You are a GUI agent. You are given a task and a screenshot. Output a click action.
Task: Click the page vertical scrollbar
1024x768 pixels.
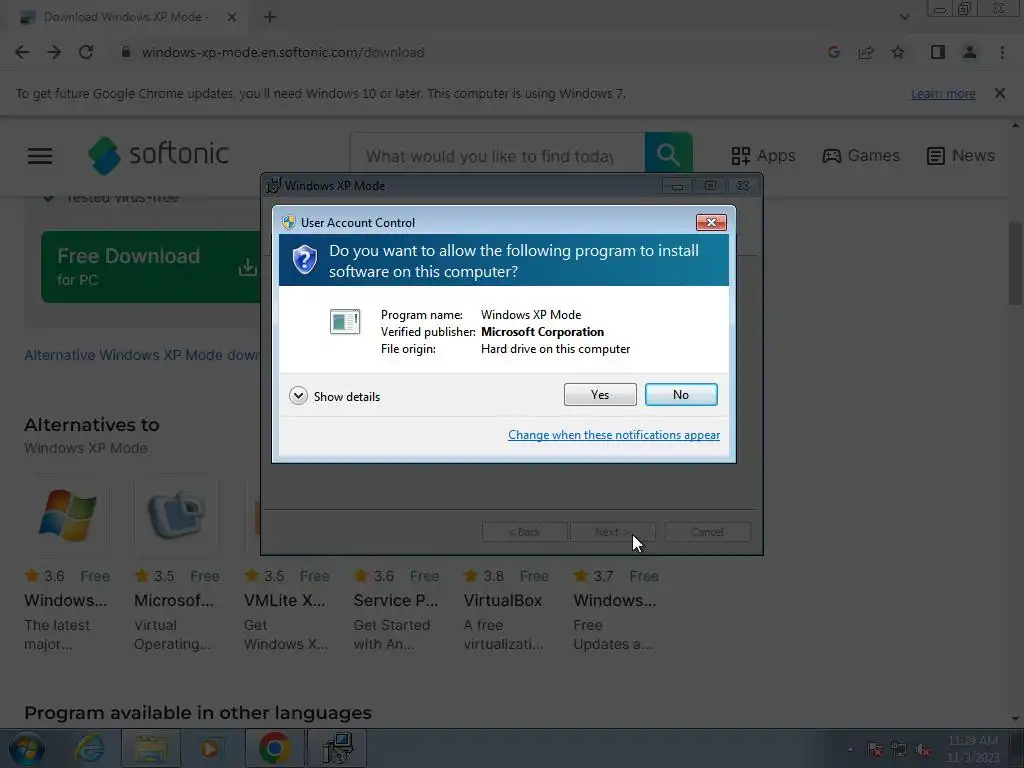pos(1015,261)
